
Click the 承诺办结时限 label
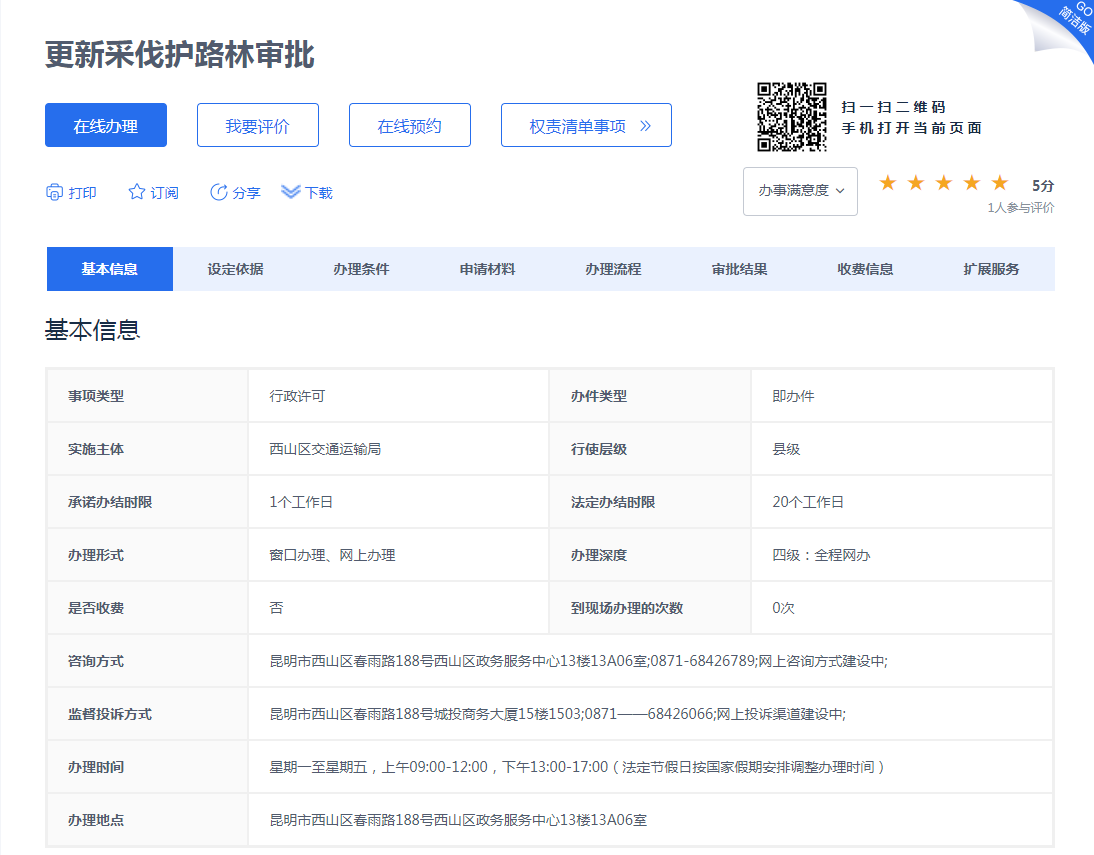[x=110, y=502]
